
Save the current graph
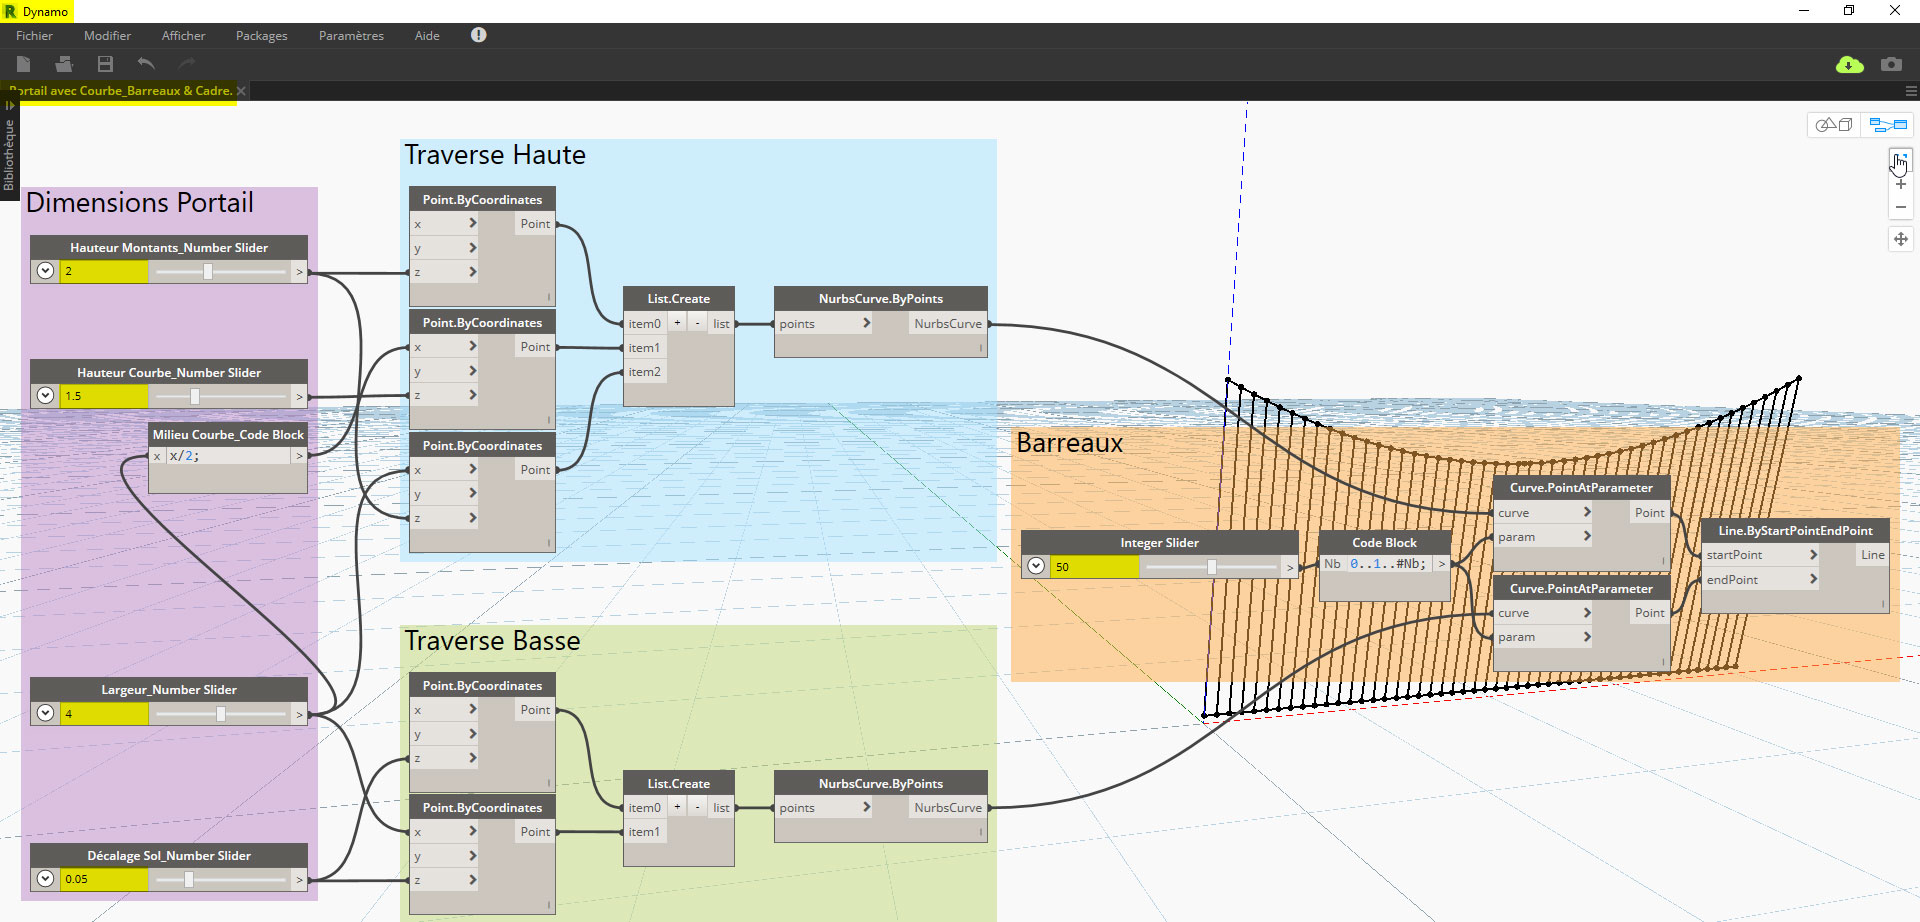coord(104,63)
